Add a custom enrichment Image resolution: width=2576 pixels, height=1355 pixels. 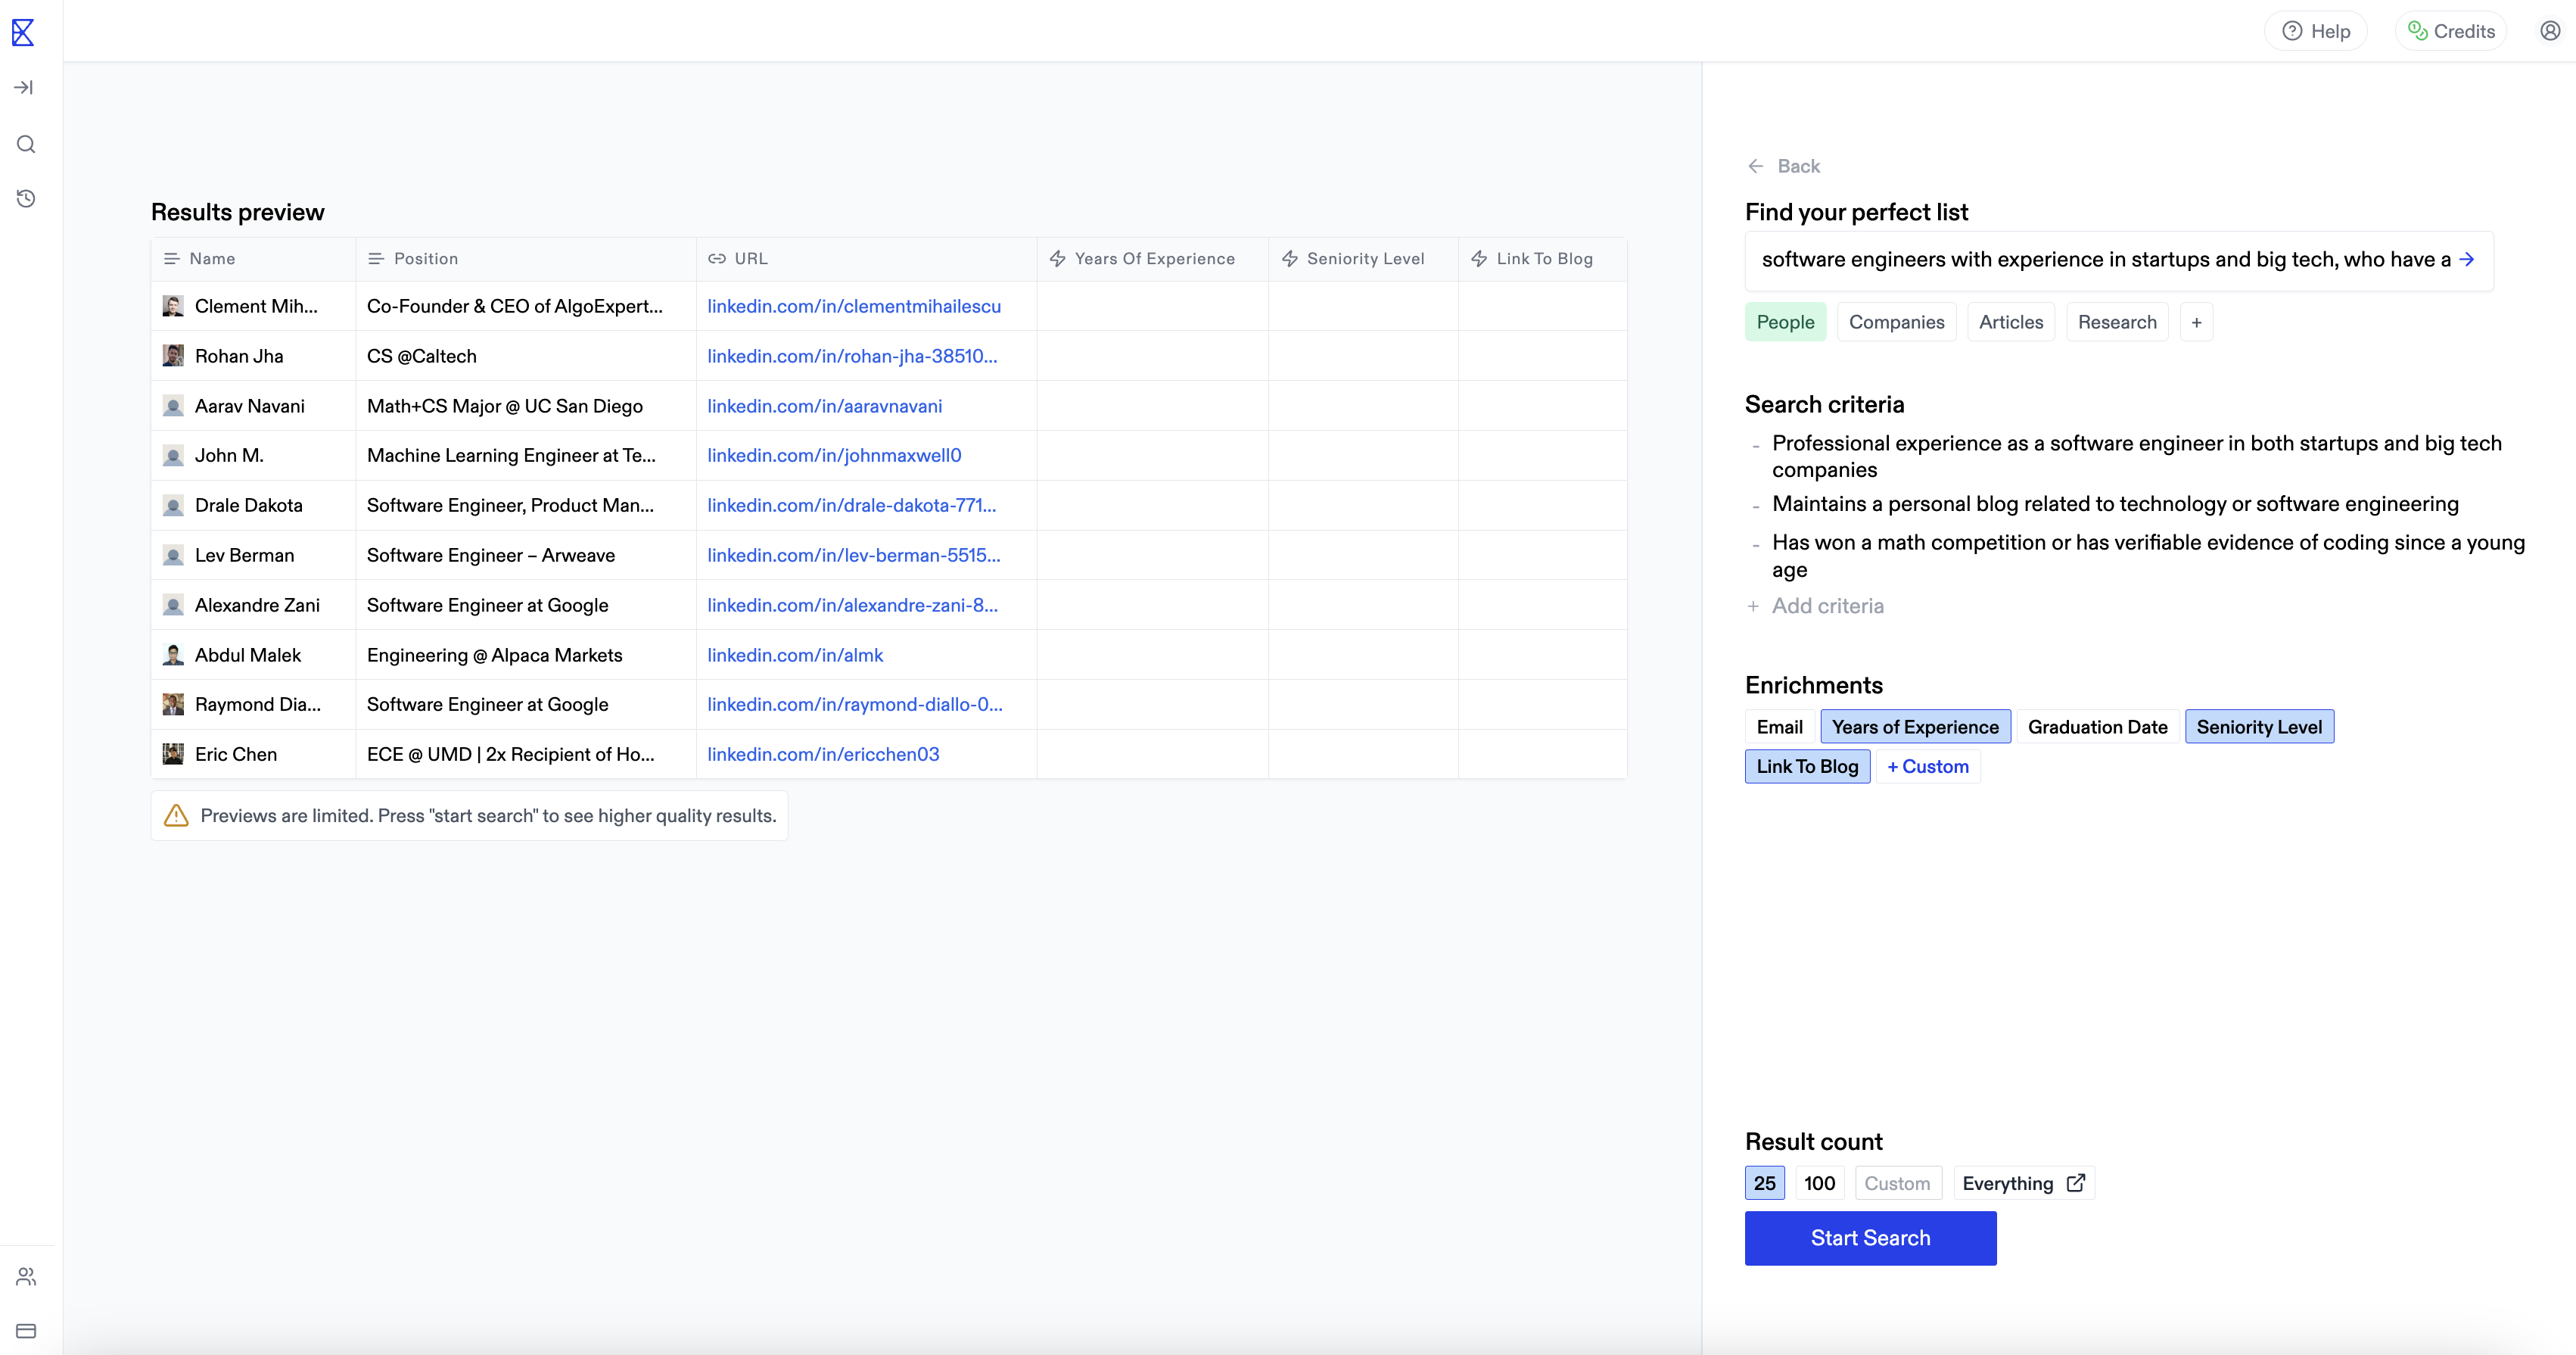coord(1927,766)
